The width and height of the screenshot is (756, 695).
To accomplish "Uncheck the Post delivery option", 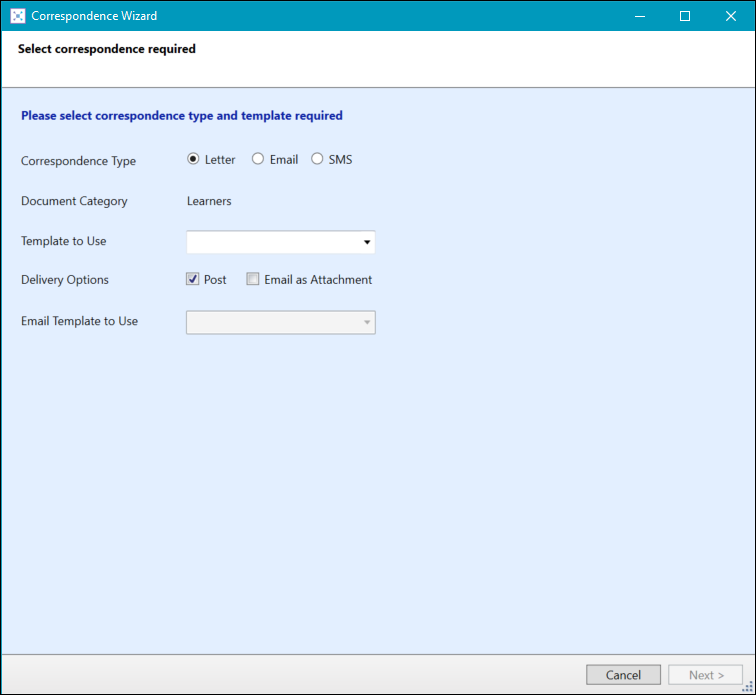I will click(193, 280).
